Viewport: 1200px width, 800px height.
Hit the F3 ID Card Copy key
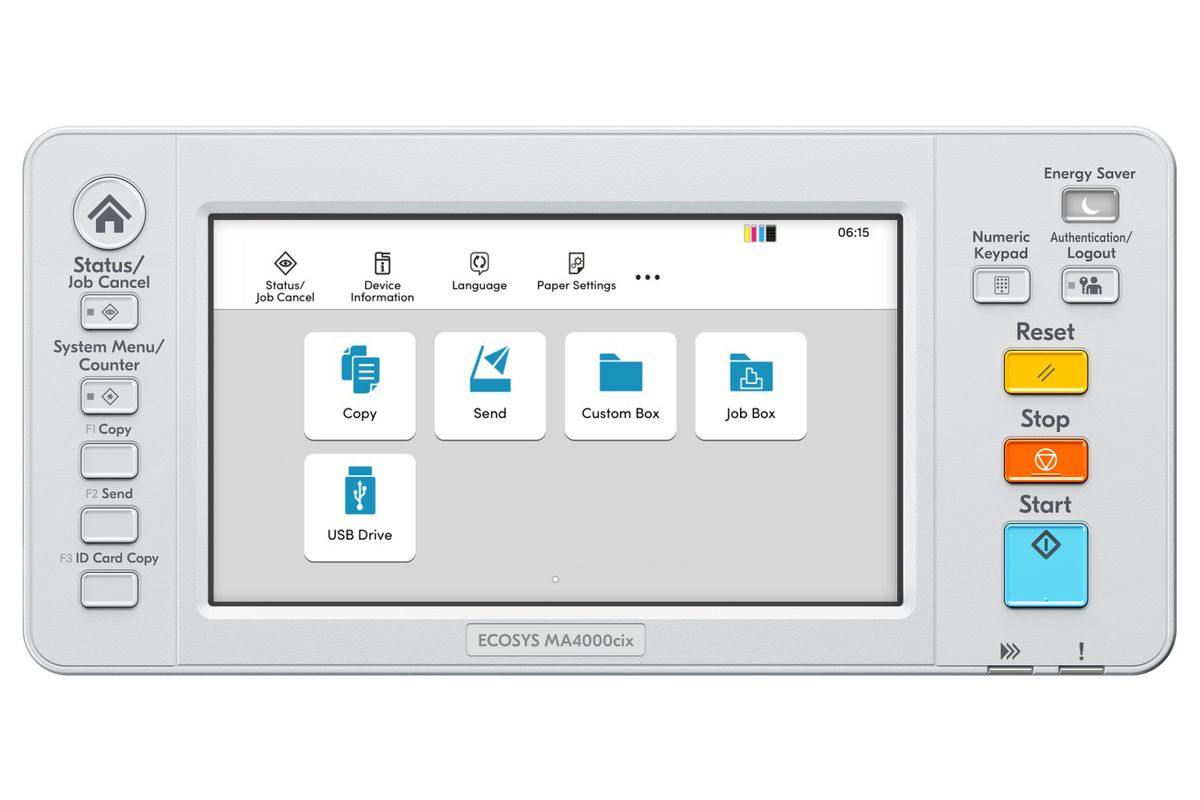109,589
